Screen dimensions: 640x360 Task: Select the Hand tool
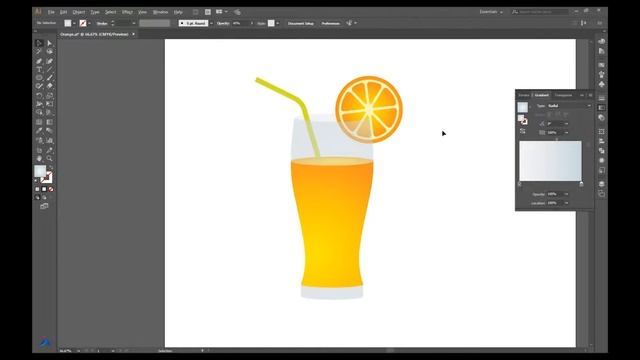(39, 158)
